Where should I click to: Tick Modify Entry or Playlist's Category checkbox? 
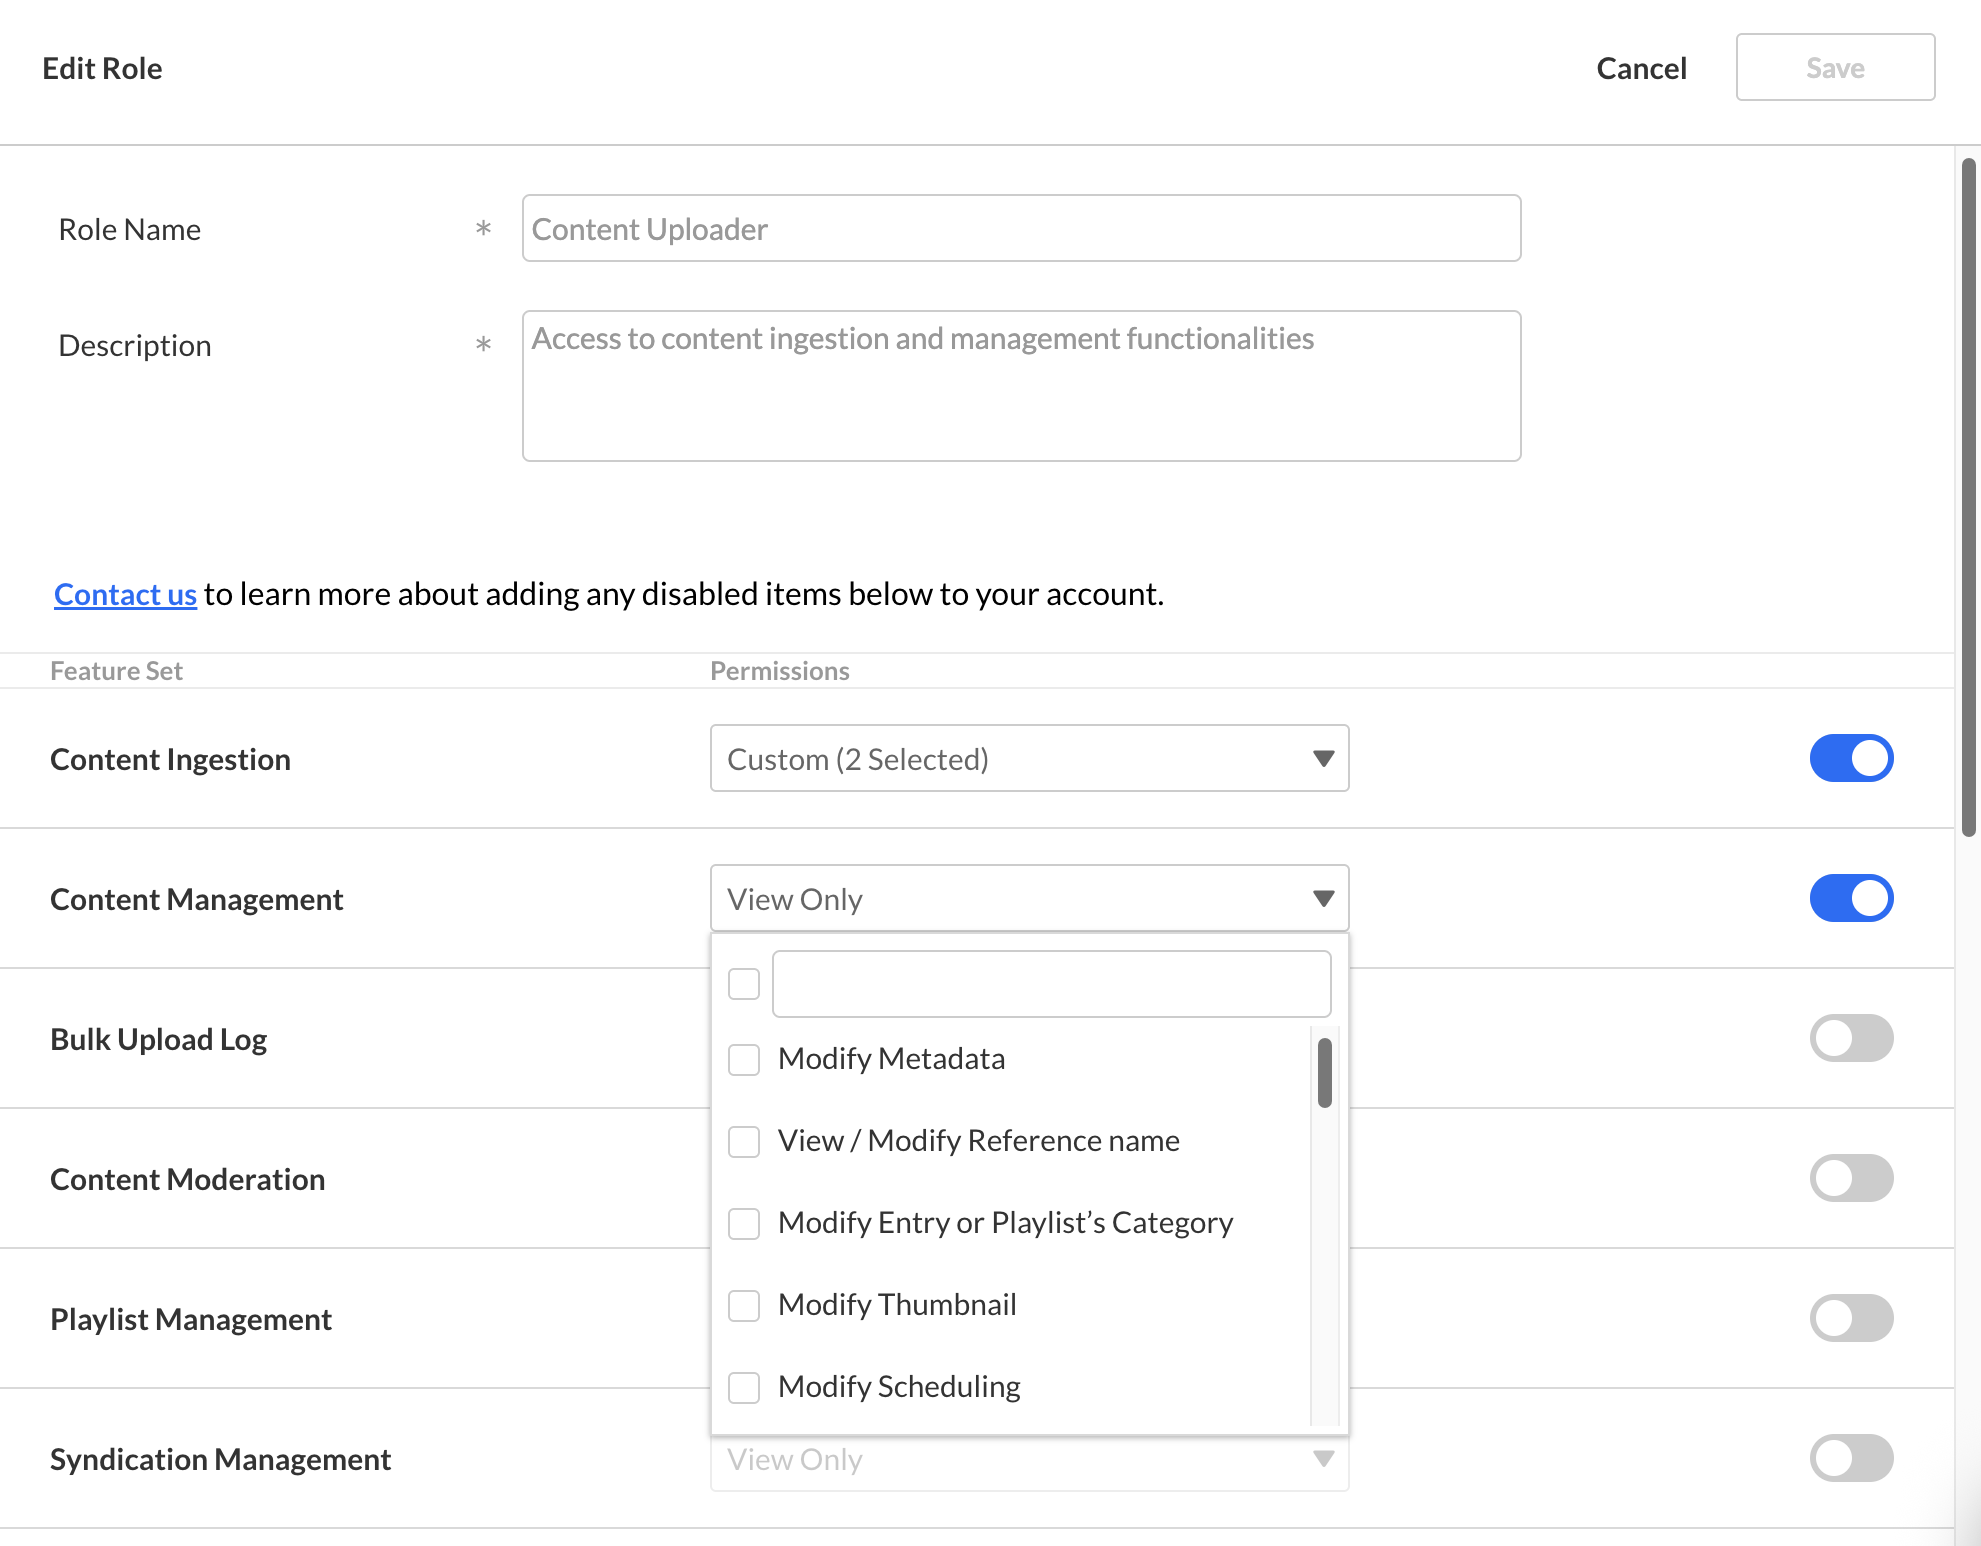[744, 1223]
